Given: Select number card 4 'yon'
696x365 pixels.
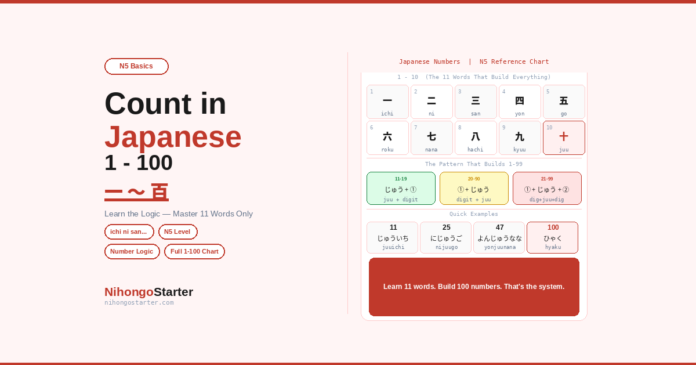Looking at the screenshot, I should tap(520, 102).
